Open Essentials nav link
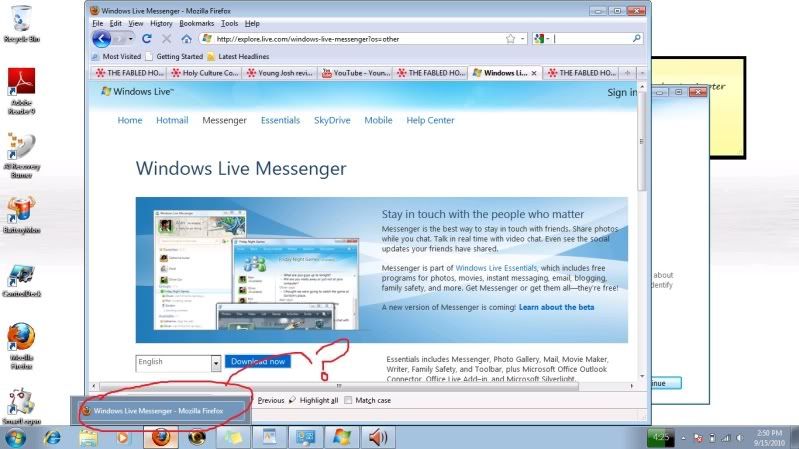Viewport: 799px width, 449px height. click(x=280, y=120)
